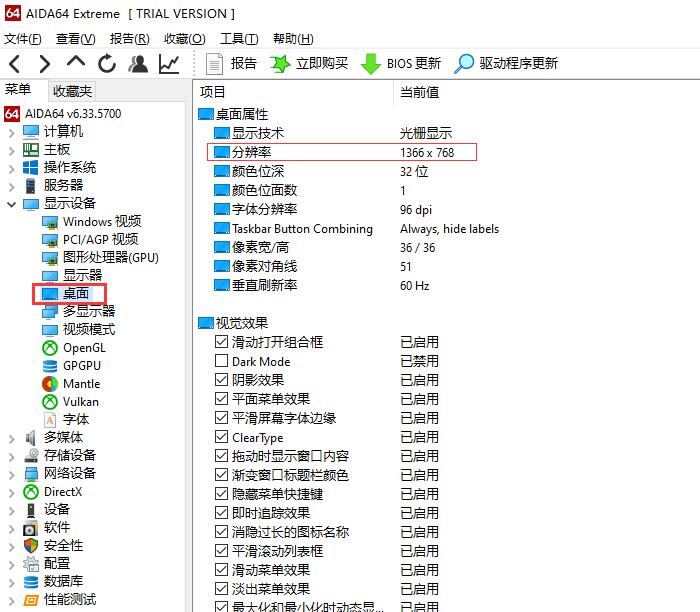Select 图形处理器(GPU) tree item

pyautogui.click(x=100, y=258)
